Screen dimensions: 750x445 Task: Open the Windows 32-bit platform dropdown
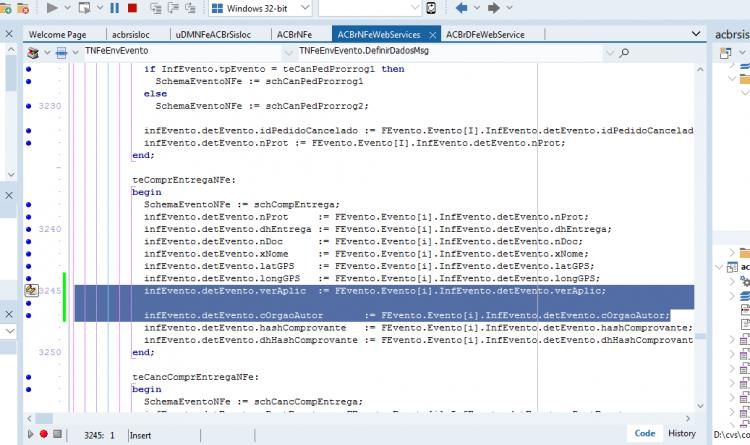[x=260, y=8]
